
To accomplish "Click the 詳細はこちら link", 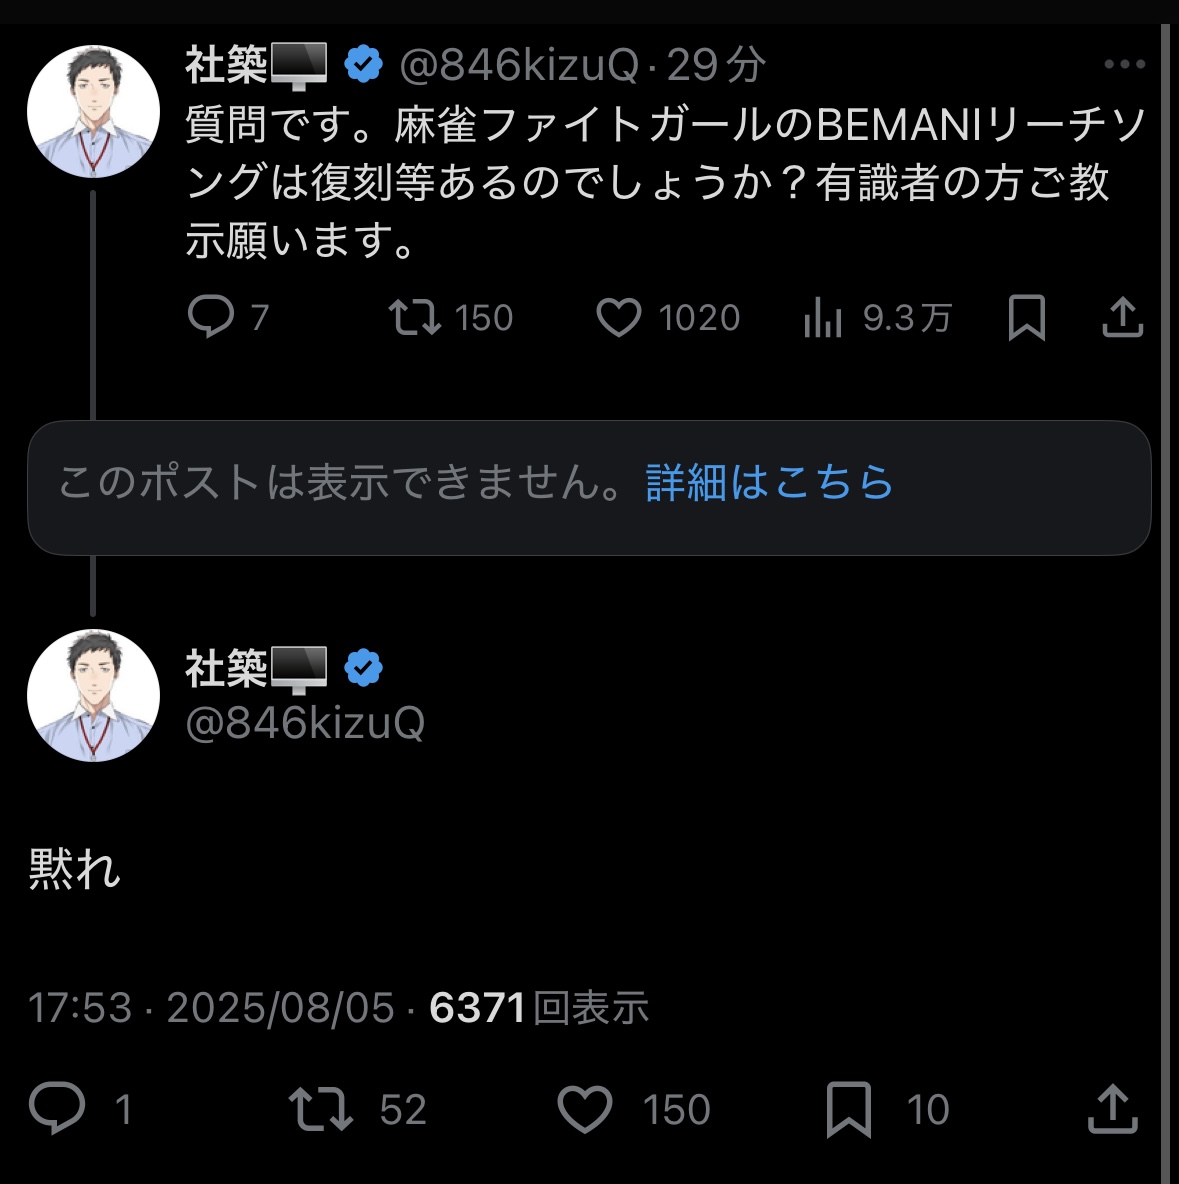I will (769, 483).
